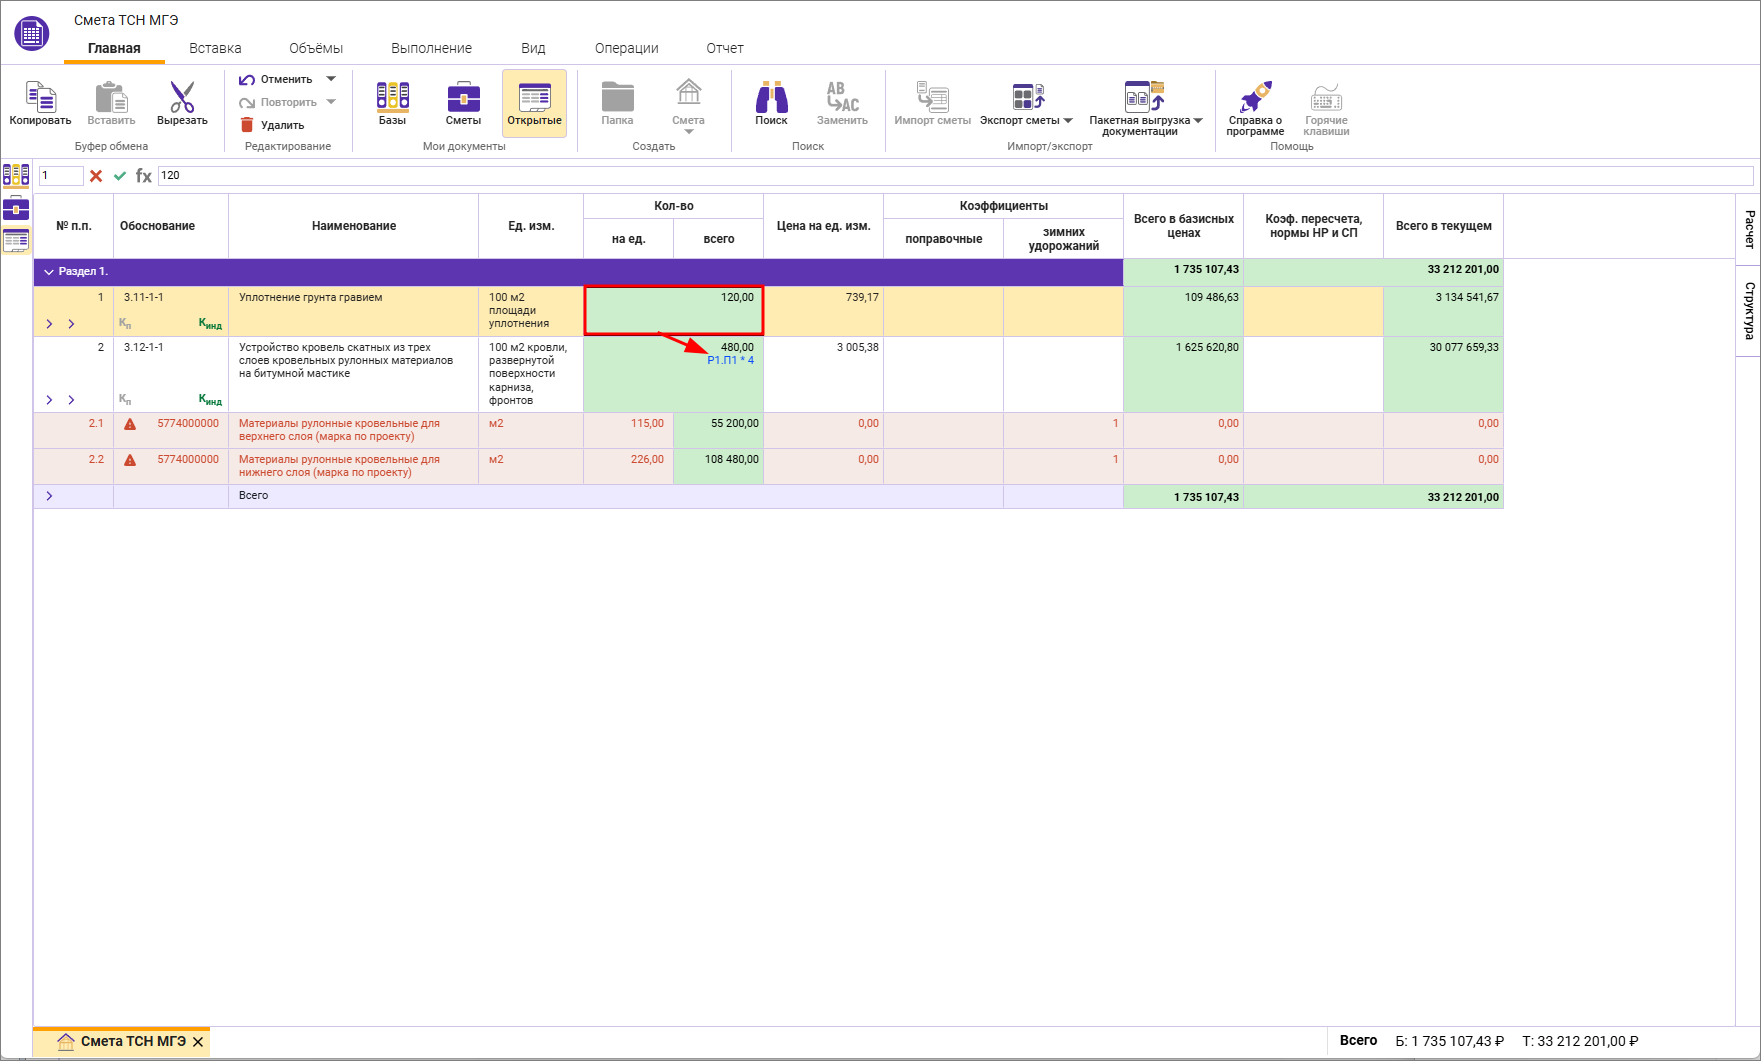Viewport: 1761px width, 1061px height.
Task: Click the Копировать (Copy) icon
Action: click(x=40, y=99)
